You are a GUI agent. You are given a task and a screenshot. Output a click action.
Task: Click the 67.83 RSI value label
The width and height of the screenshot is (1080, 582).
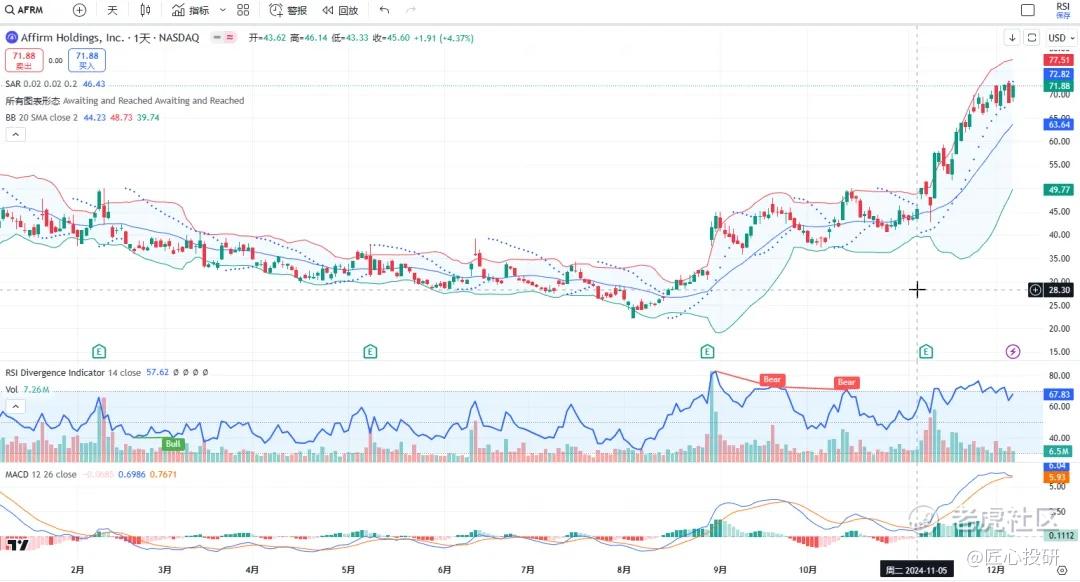click(1059, 395)
